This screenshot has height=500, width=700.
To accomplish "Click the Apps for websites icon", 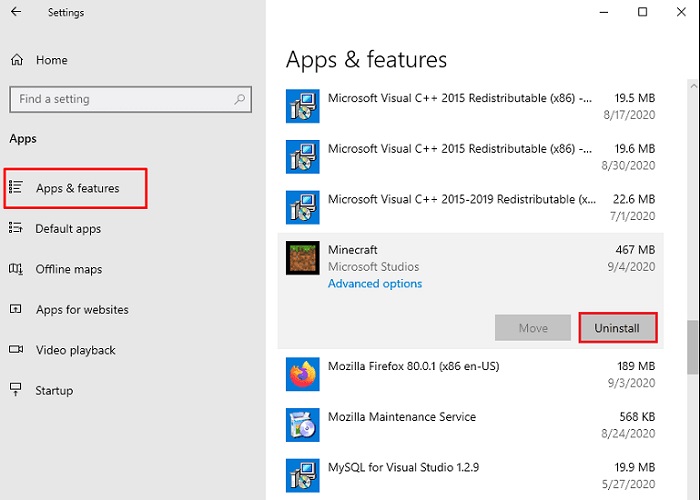I will [16, 309].
